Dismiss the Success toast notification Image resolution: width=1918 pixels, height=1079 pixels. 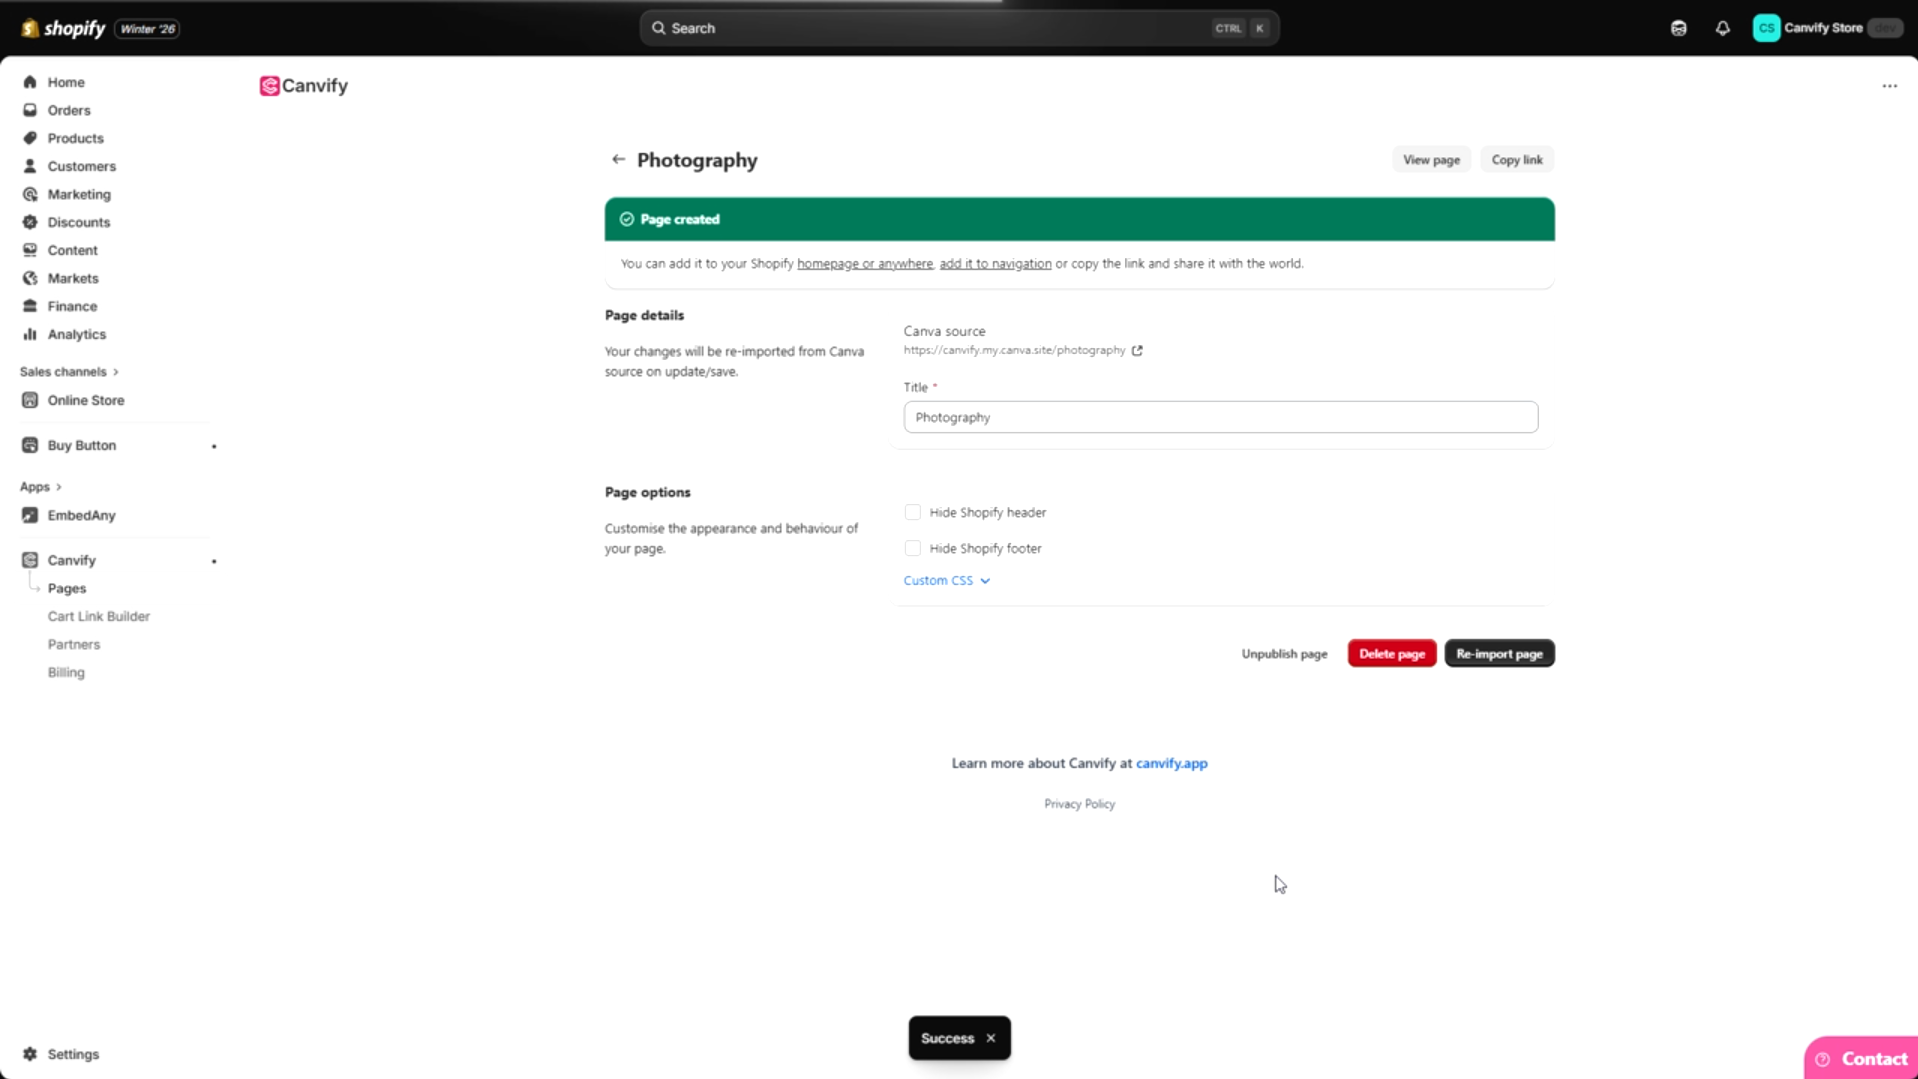(x=991, y=1038)
